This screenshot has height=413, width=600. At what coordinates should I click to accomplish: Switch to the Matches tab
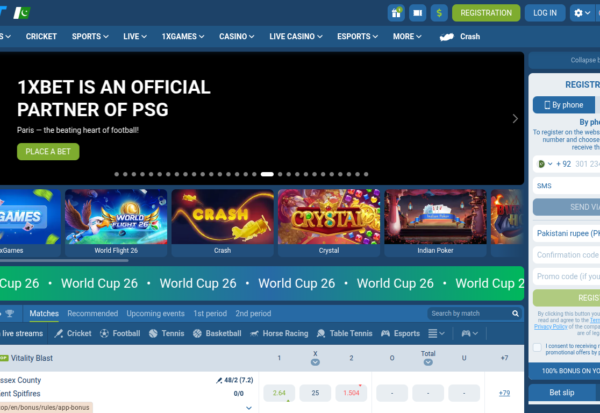[44, 313]
